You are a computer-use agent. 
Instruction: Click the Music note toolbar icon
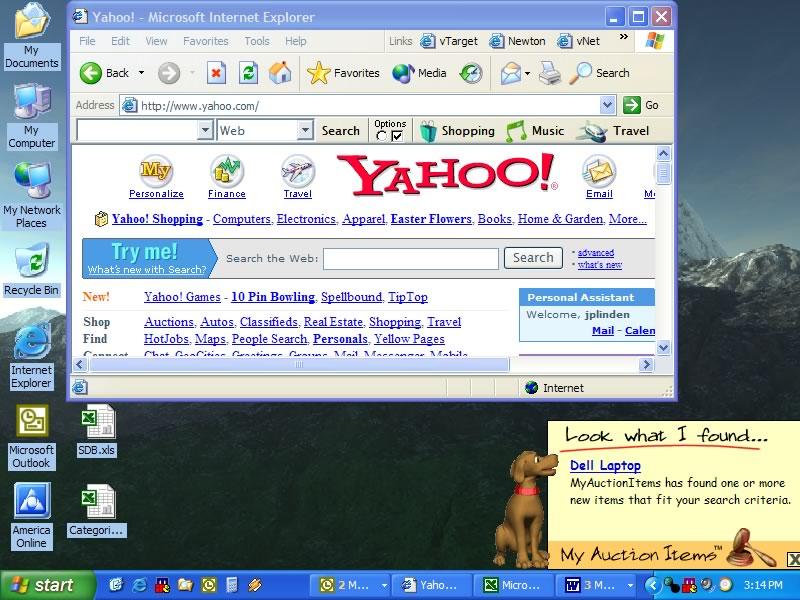[535, 131]
